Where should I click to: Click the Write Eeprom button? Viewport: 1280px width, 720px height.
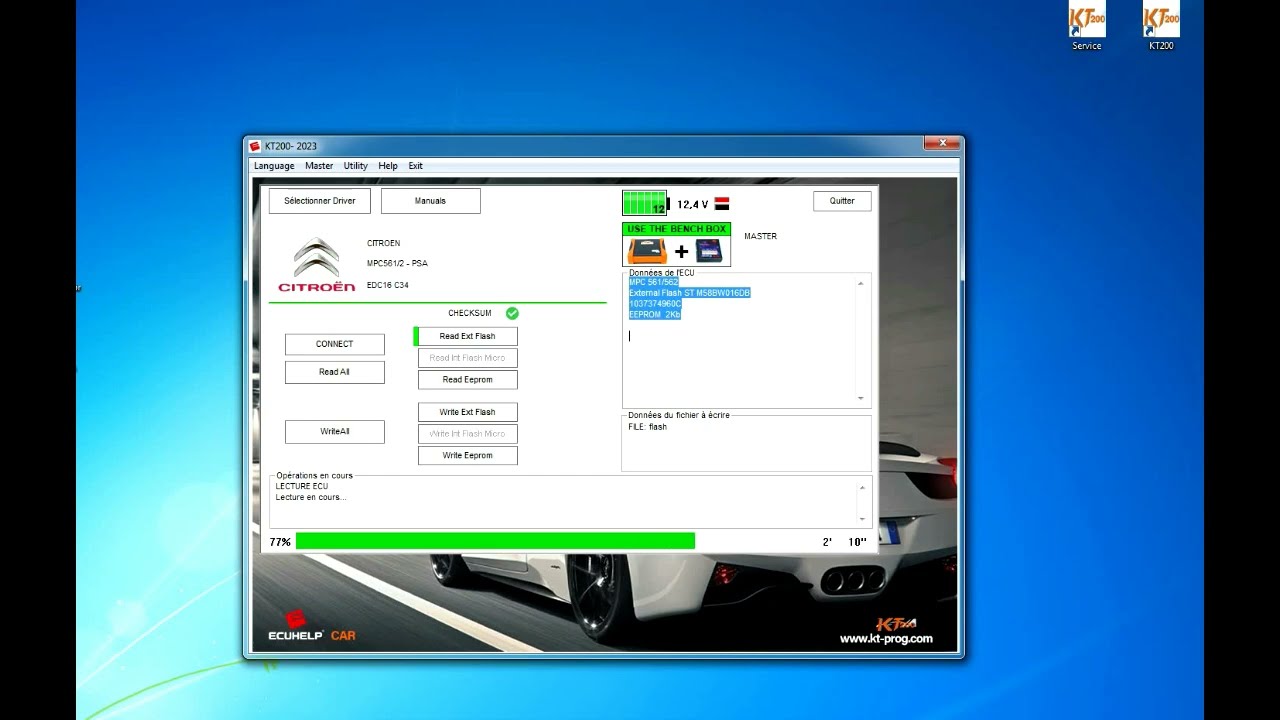[x=468, y=456]
